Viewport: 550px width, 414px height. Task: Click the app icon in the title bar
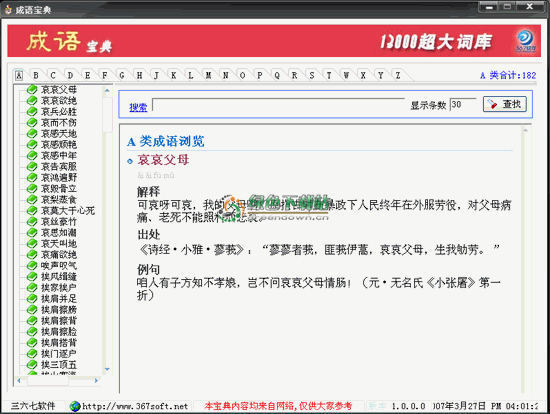[8, 10]
